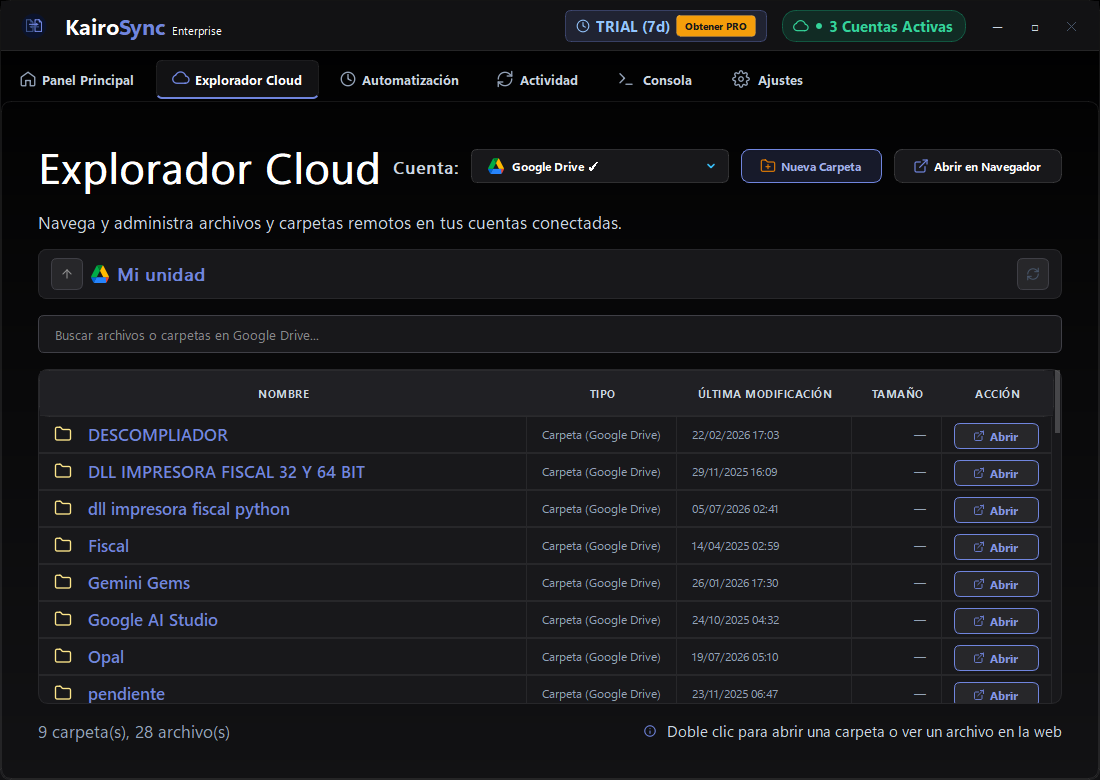
Task: Click Abrir for Google AI Studio
Action: (x=996, y=621)
